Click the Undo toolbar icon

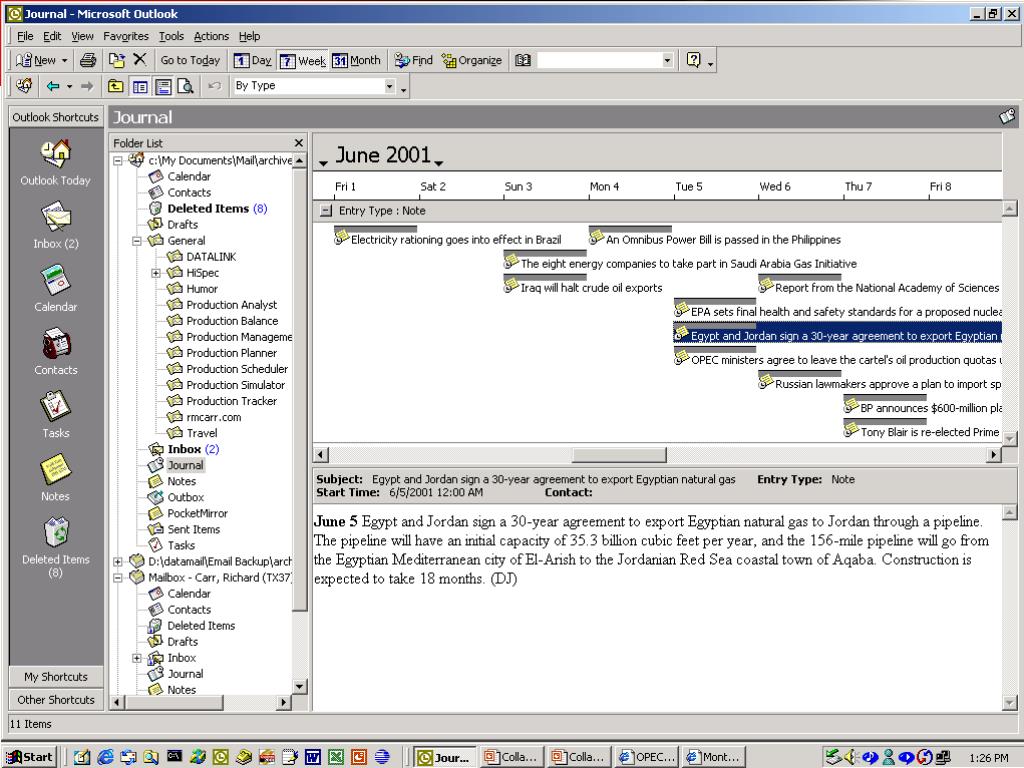(x=214, y=86)
